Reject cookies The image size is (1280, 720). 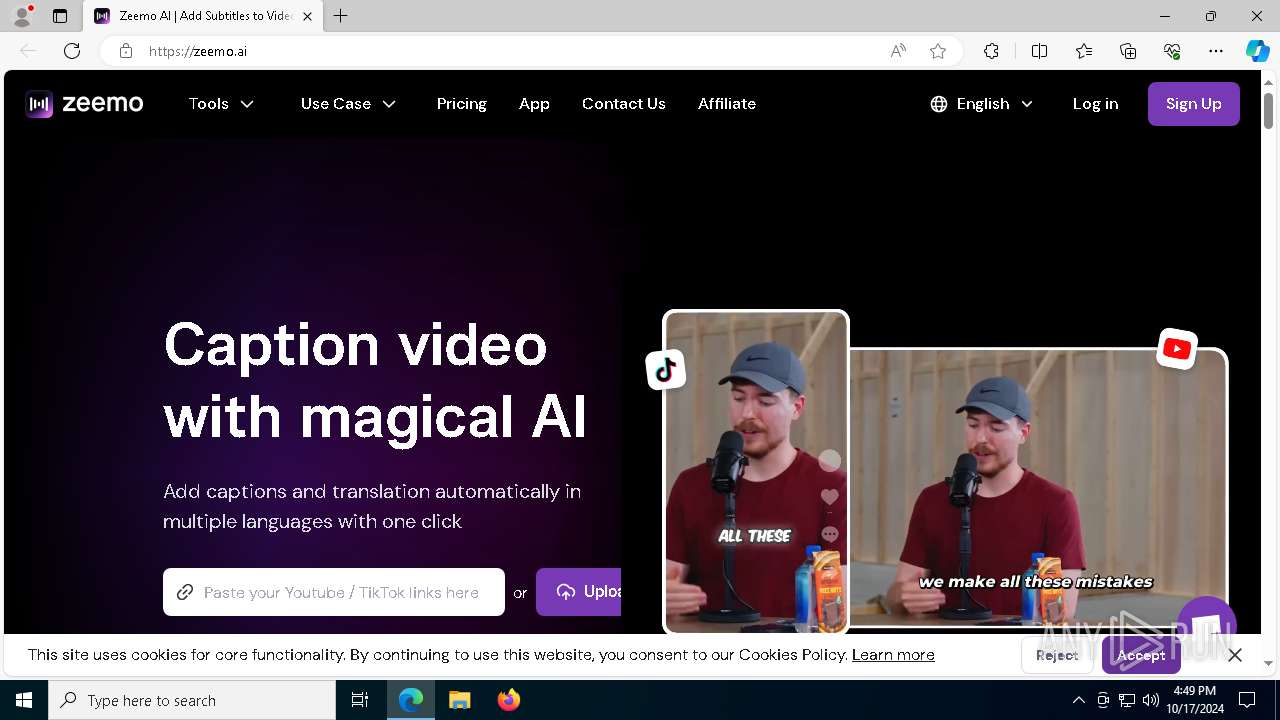coord(1057,655)
